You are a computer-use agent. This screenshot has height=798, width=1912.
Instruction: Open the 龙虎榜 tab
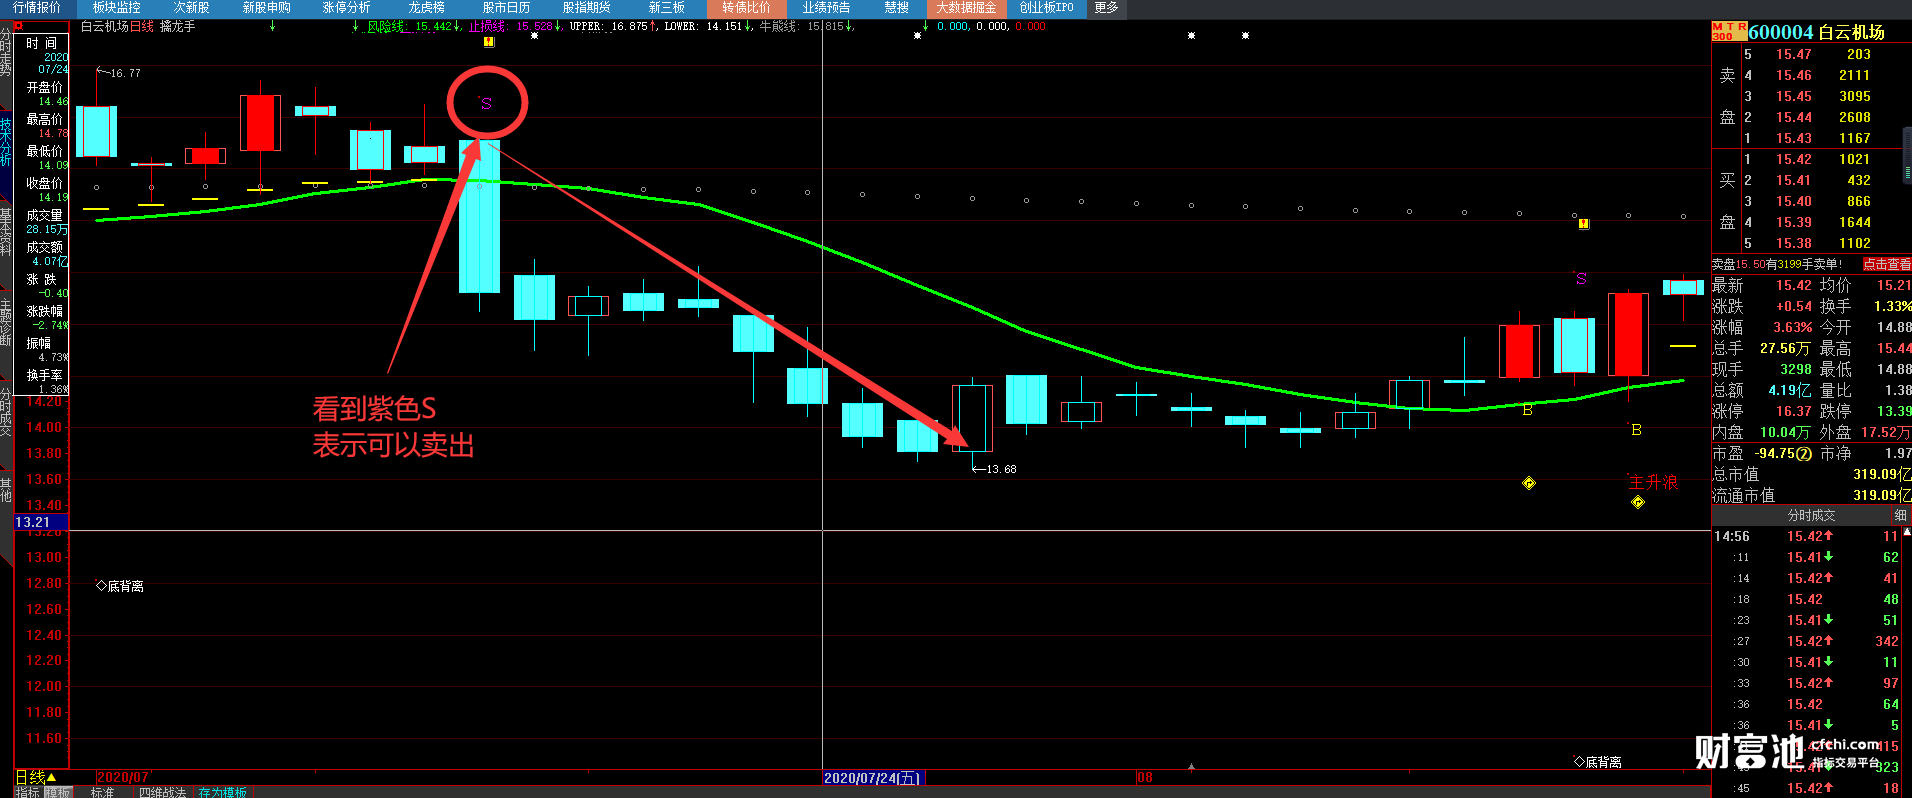427,8
